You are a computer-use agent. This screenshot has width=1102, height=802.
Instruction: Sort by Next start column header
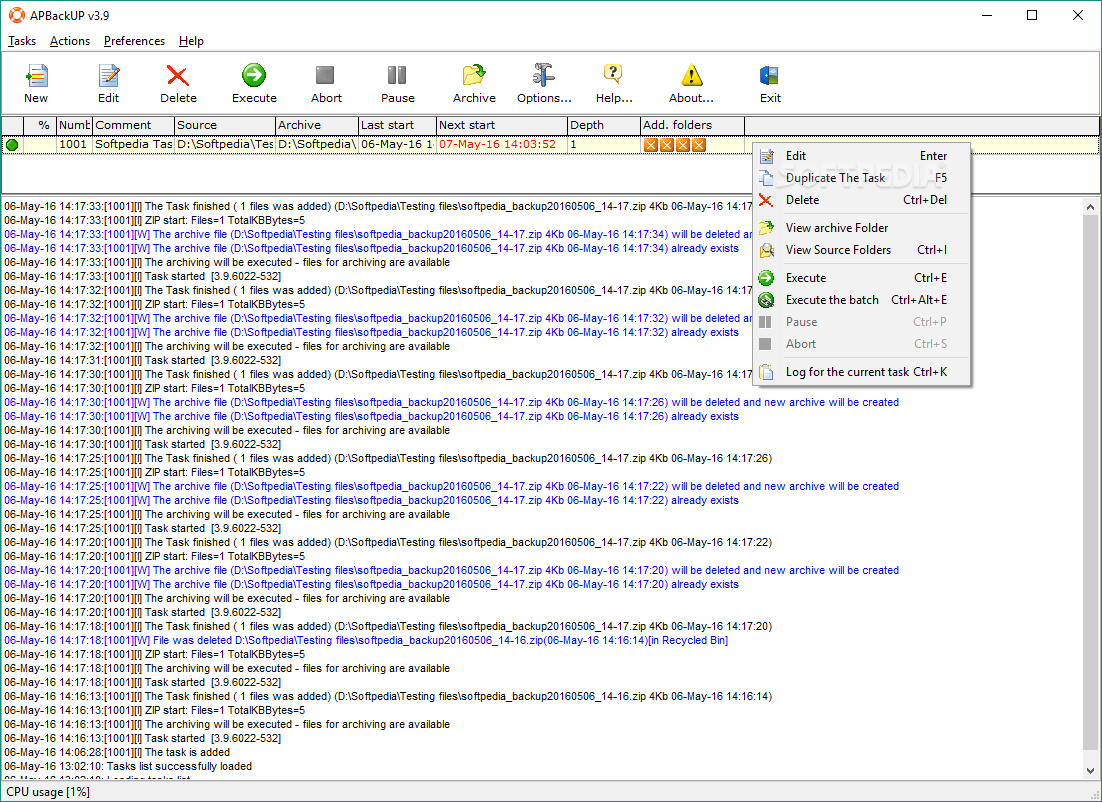(502, 125)
